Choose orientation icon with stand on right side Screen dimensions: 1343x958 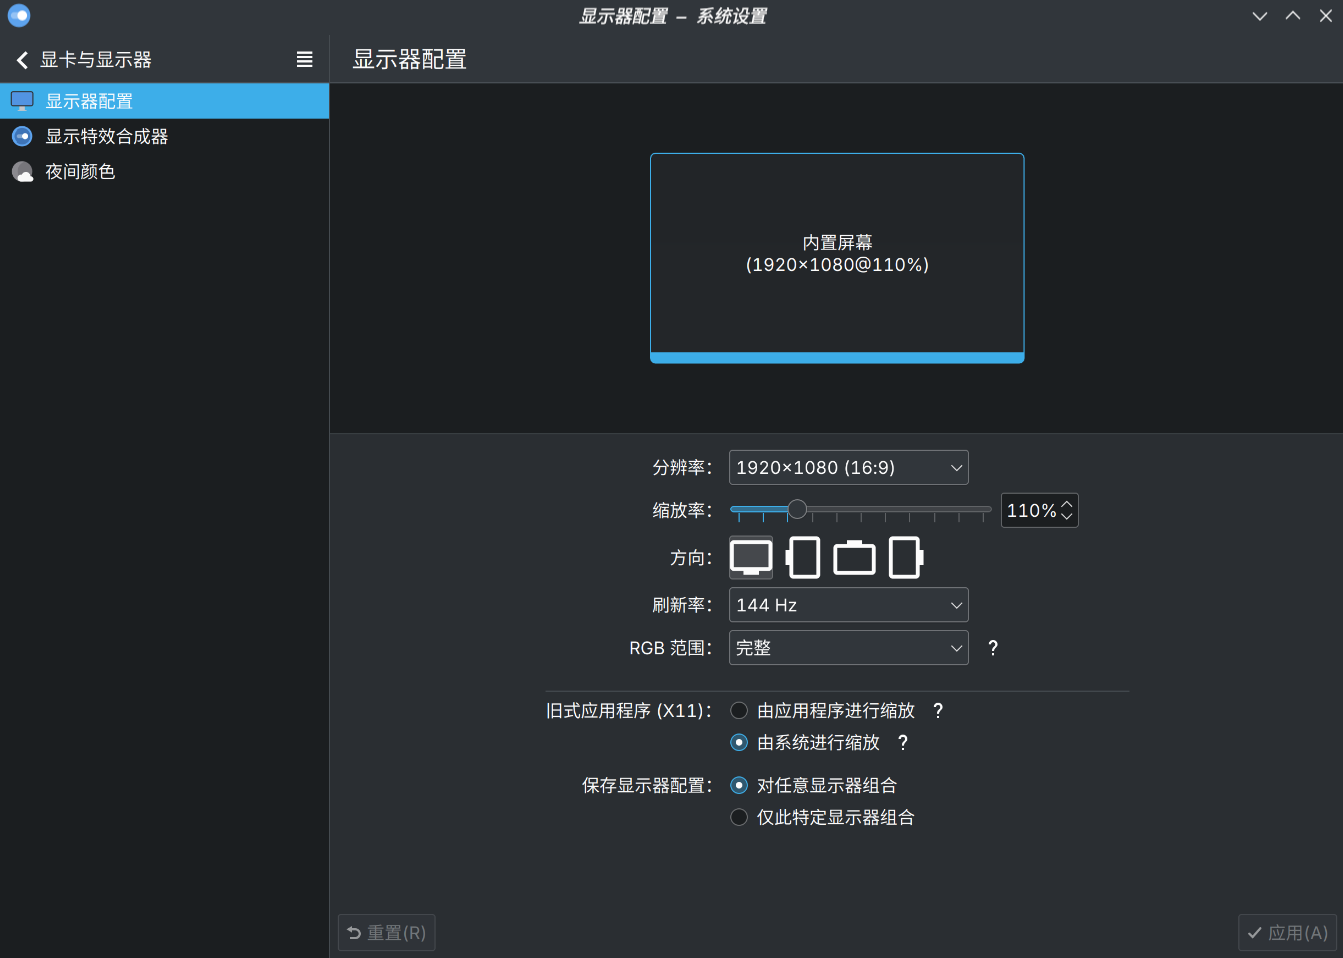point(905,558)
